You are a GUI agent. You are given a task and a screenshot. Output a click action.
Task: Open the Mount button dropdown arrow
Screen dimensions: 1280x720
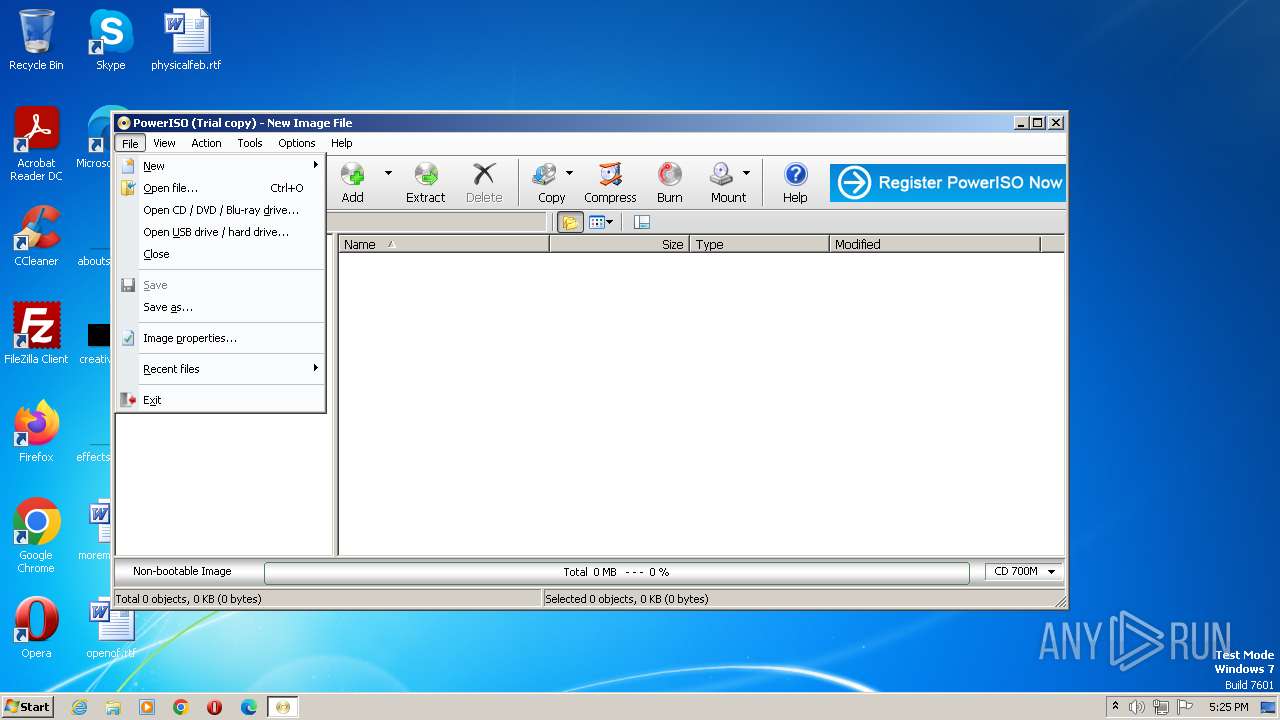tap(746, 174)
